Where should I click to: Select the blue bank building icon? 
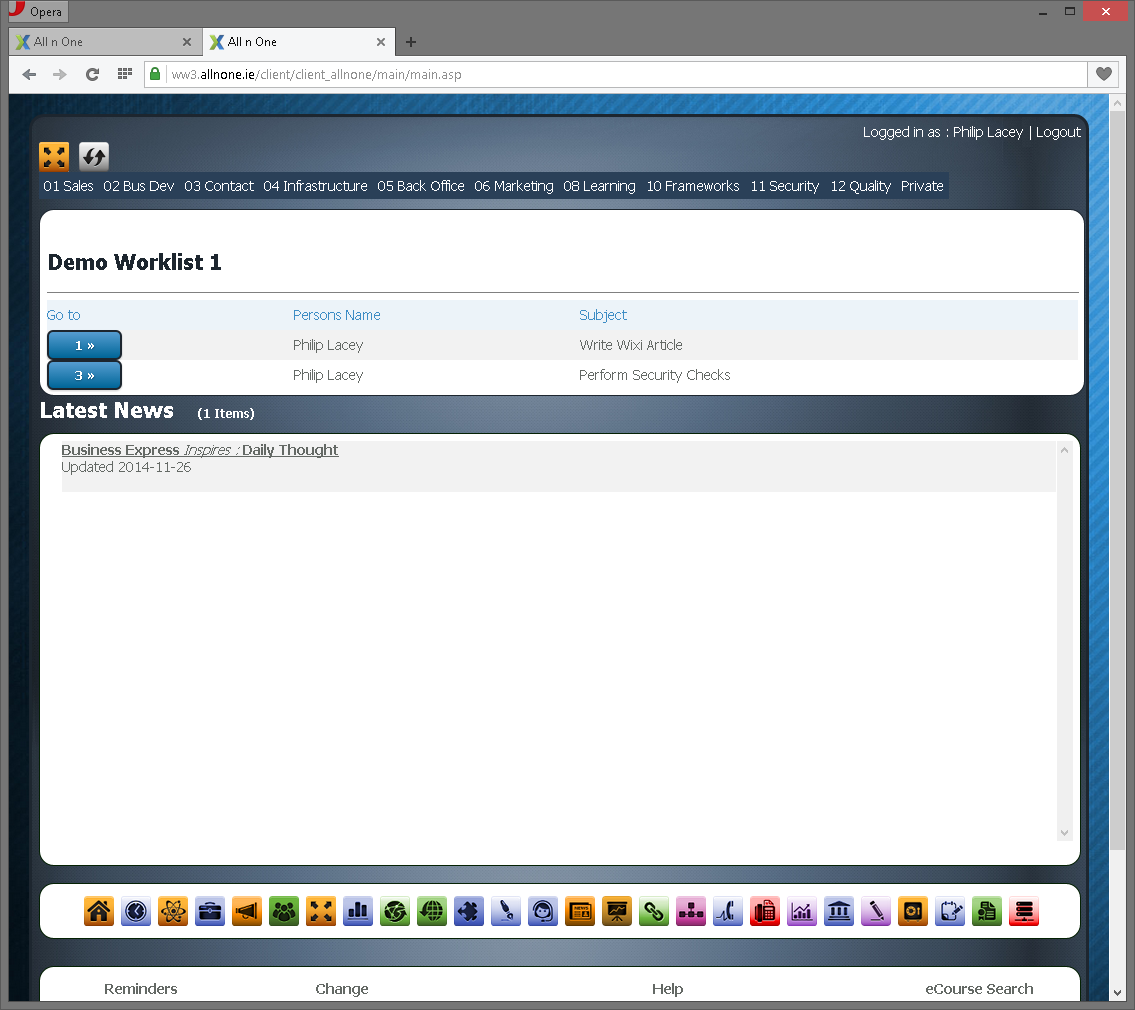838,911
